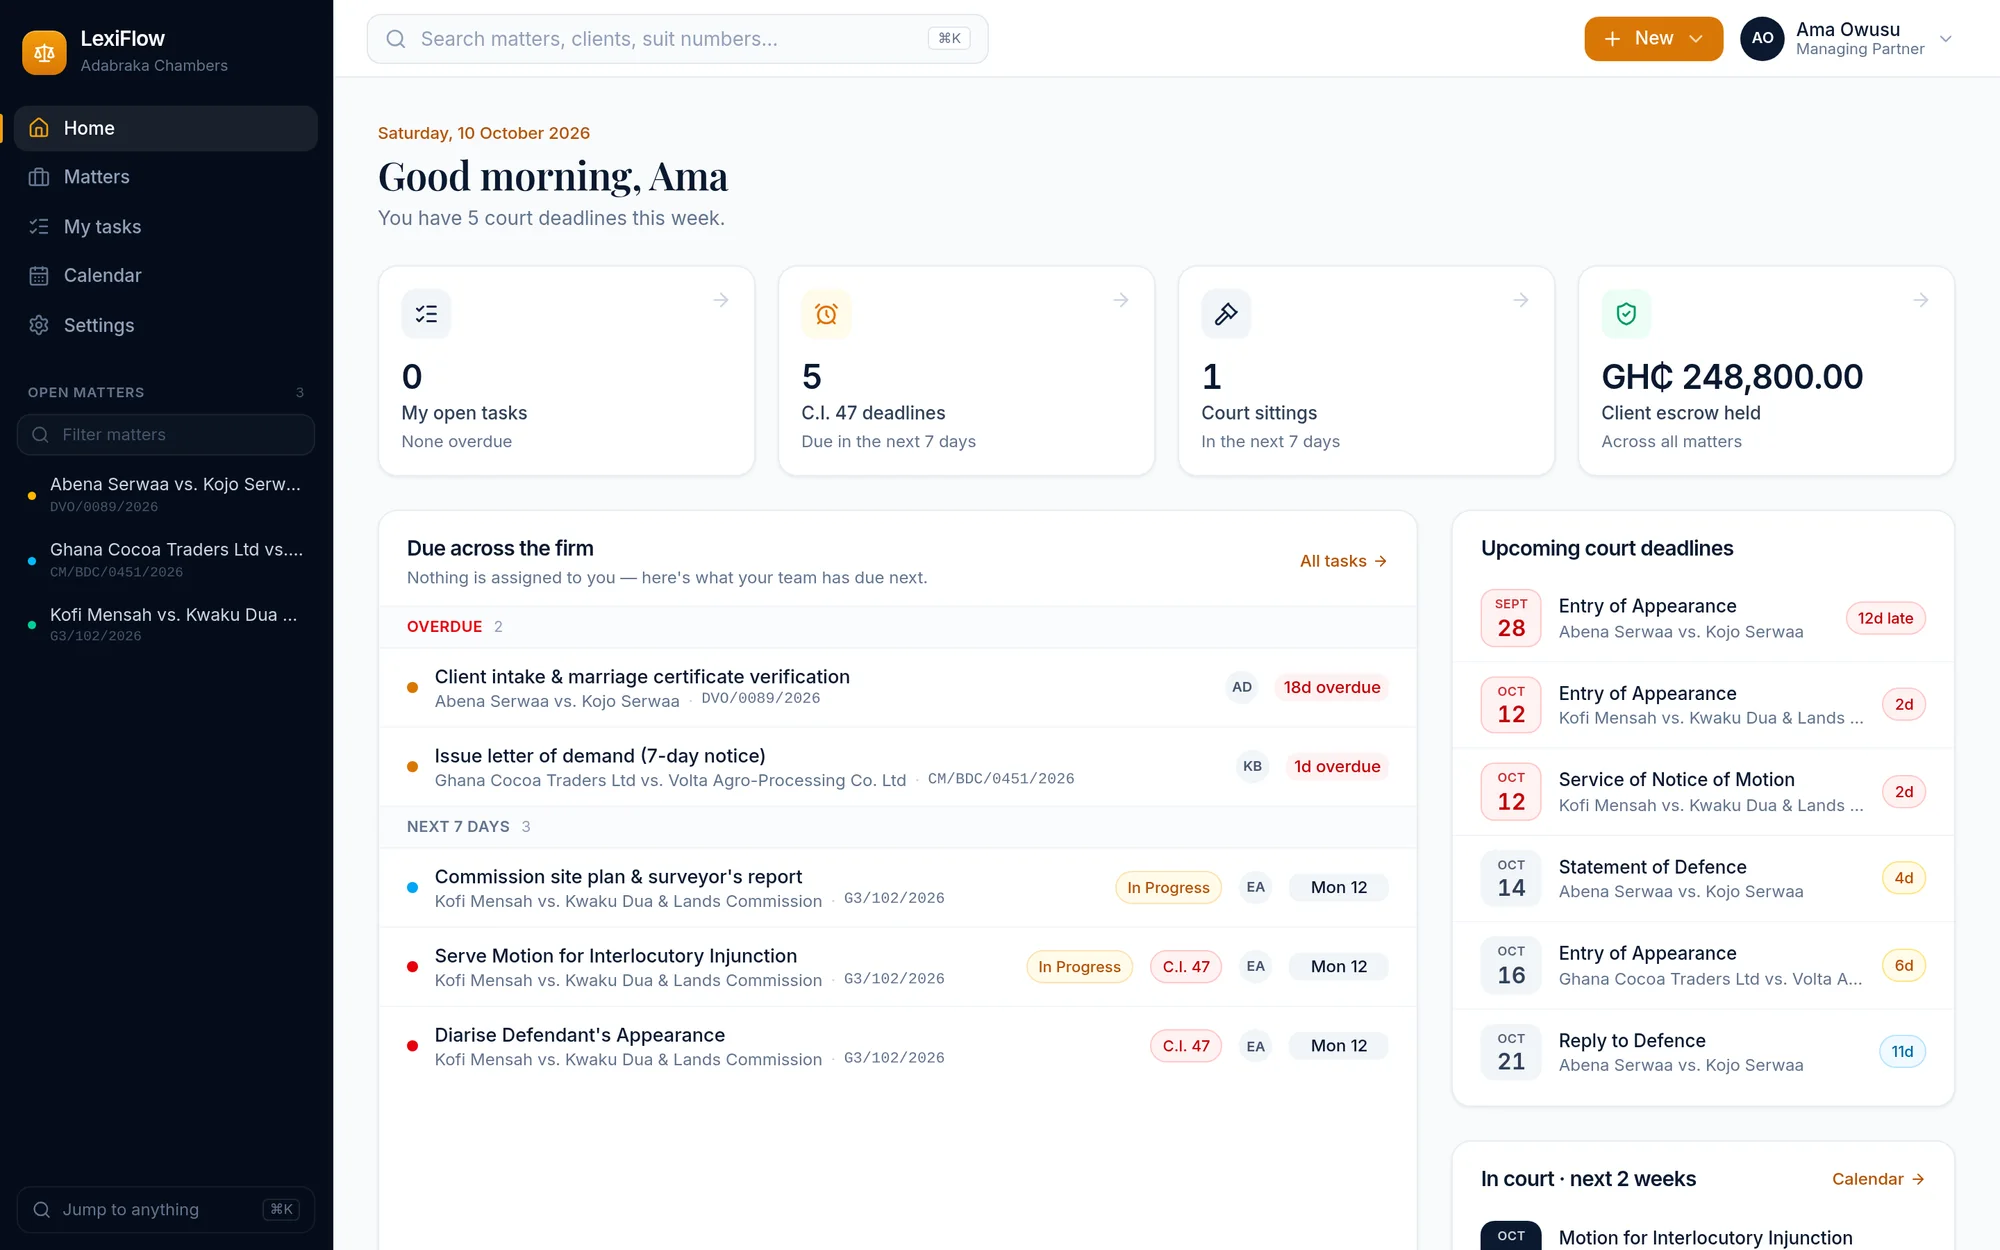
Task: Click In Progress badge on Serve Motion task
Action: pos(1079,967)
